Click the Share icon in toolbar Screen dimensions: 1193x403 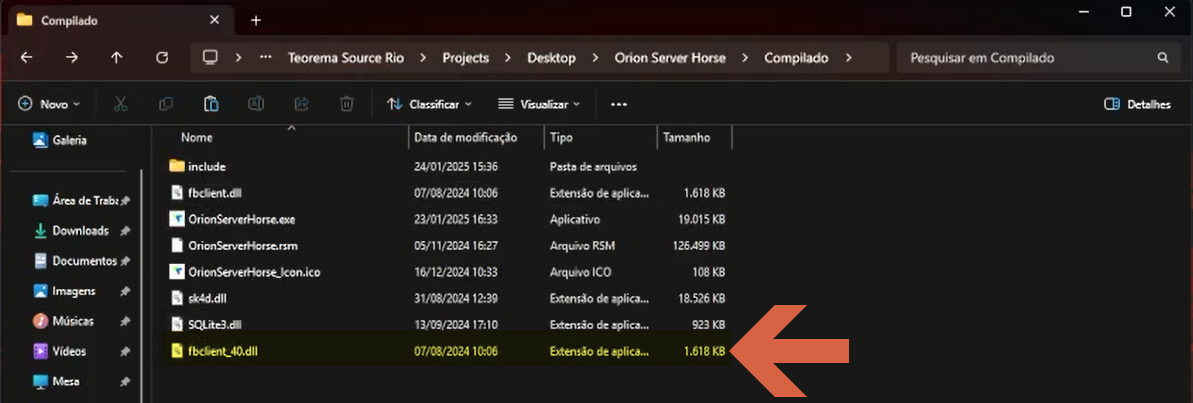(301, 104)
